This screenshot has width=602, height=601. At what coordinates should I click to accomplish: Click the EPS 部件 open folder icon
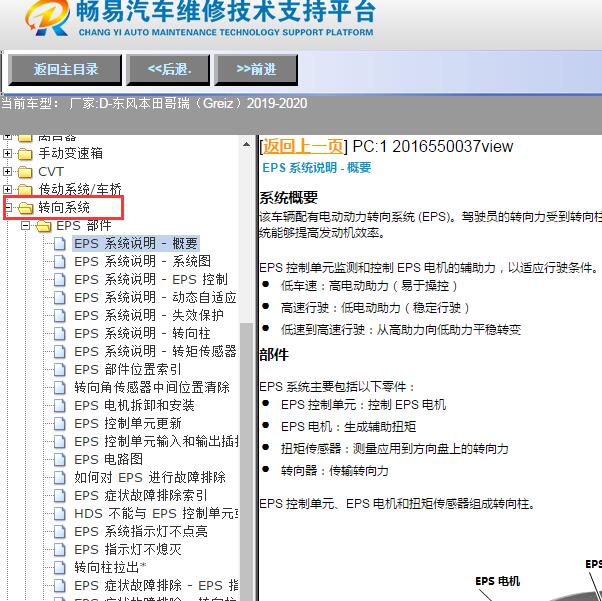point(44,226)
